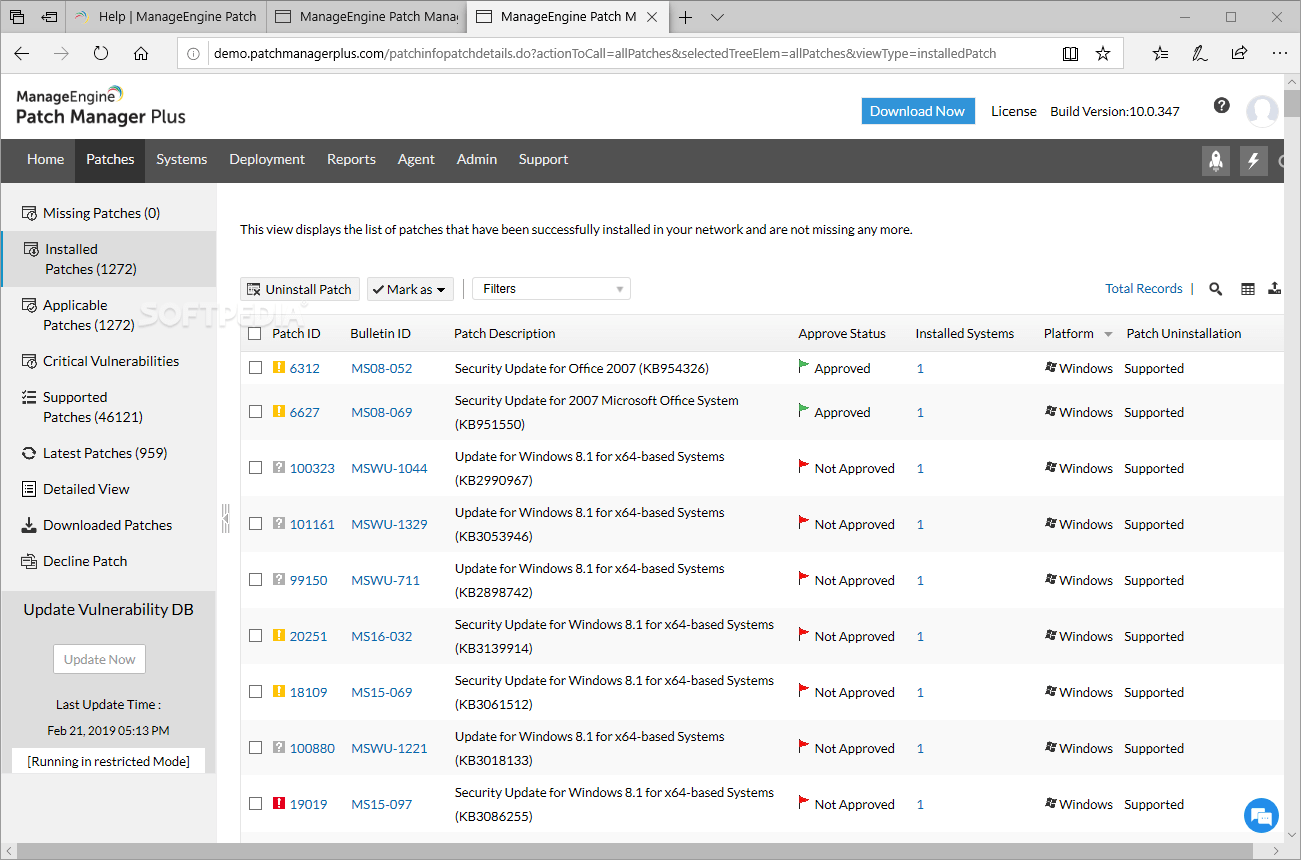Collapse the left sidebar splitter handle
This screenshot has height=860, width=1301.
(225, 517)
